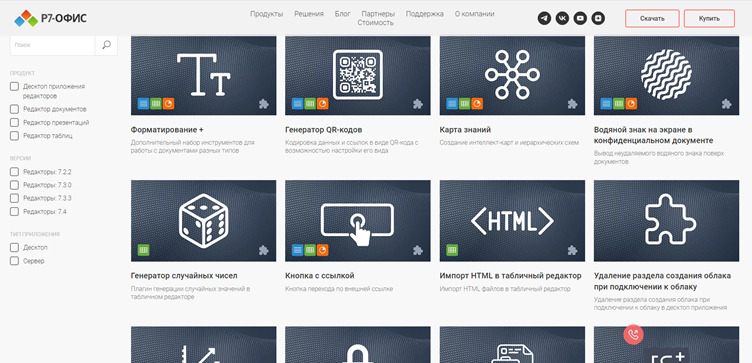Open the Карта знаний plugin image

click(x=512, y=75)
